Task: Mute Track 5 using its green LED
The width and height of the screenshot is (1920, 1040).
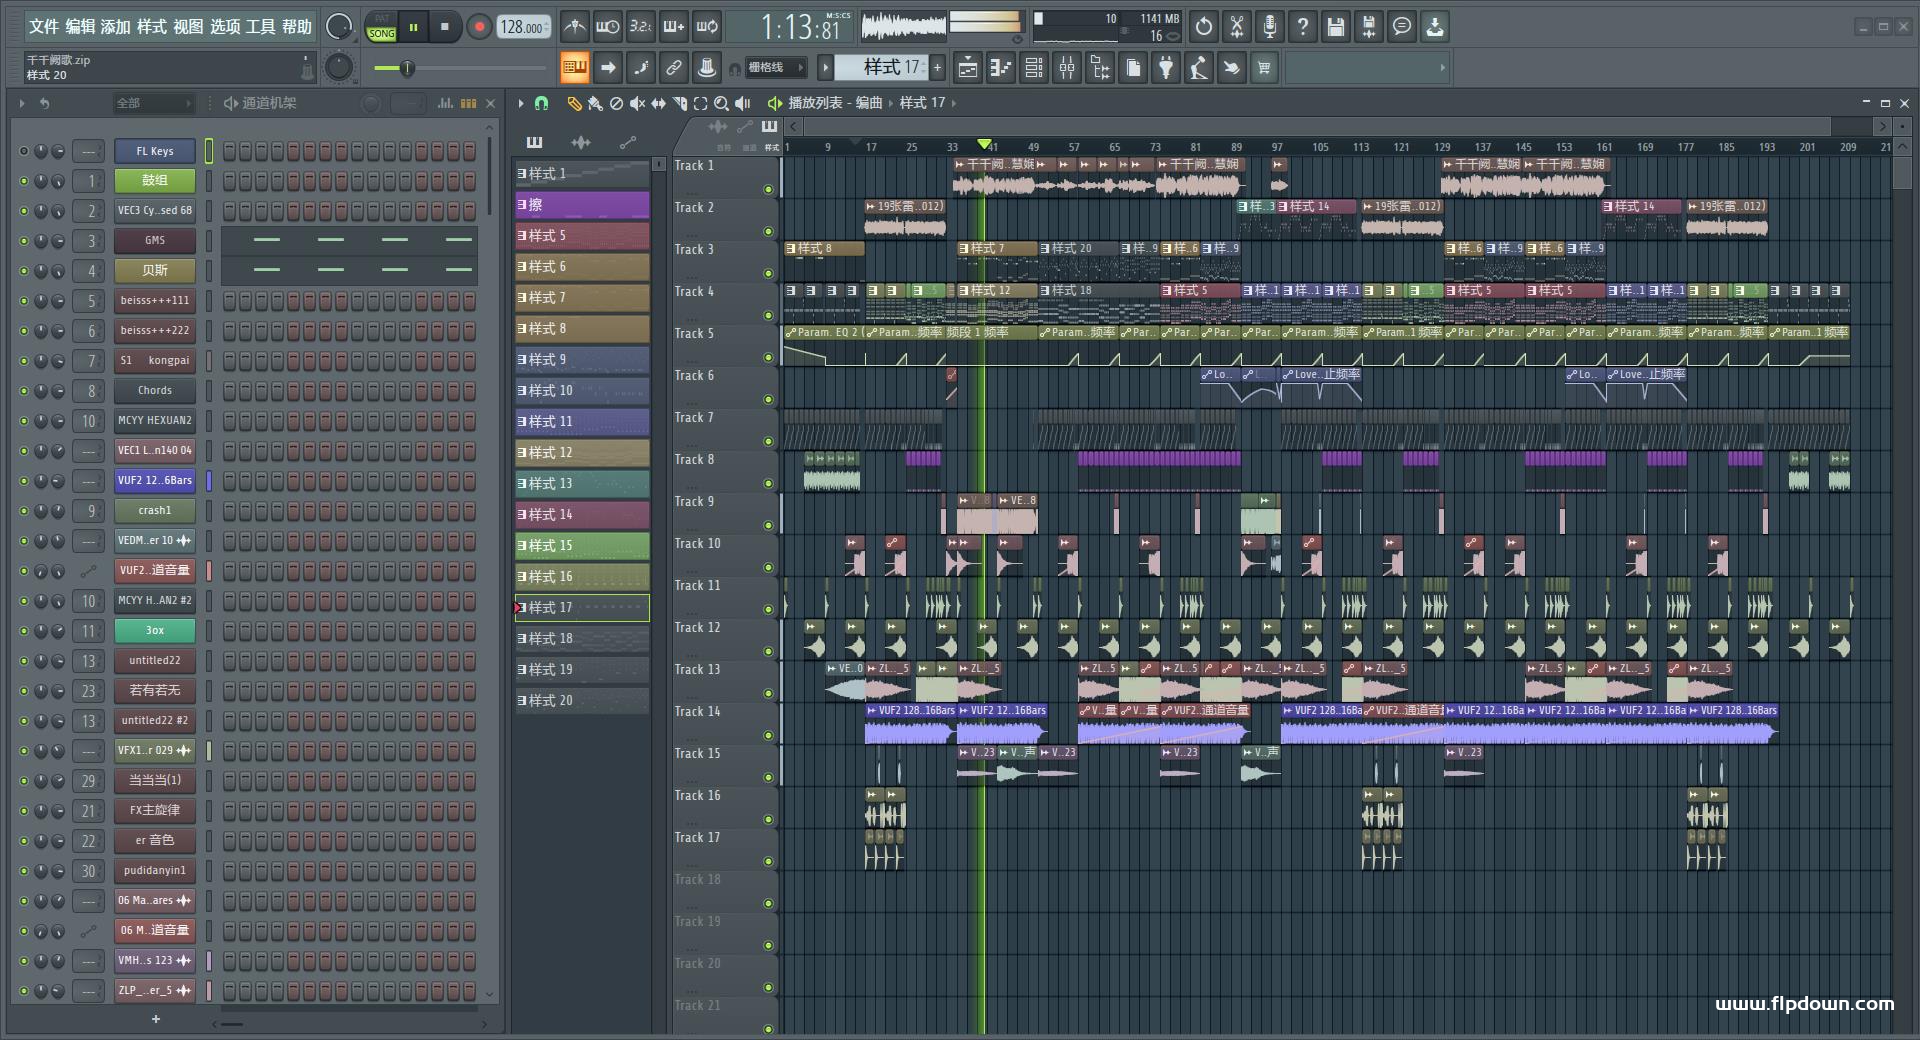Action: click(x=769, y=357)
